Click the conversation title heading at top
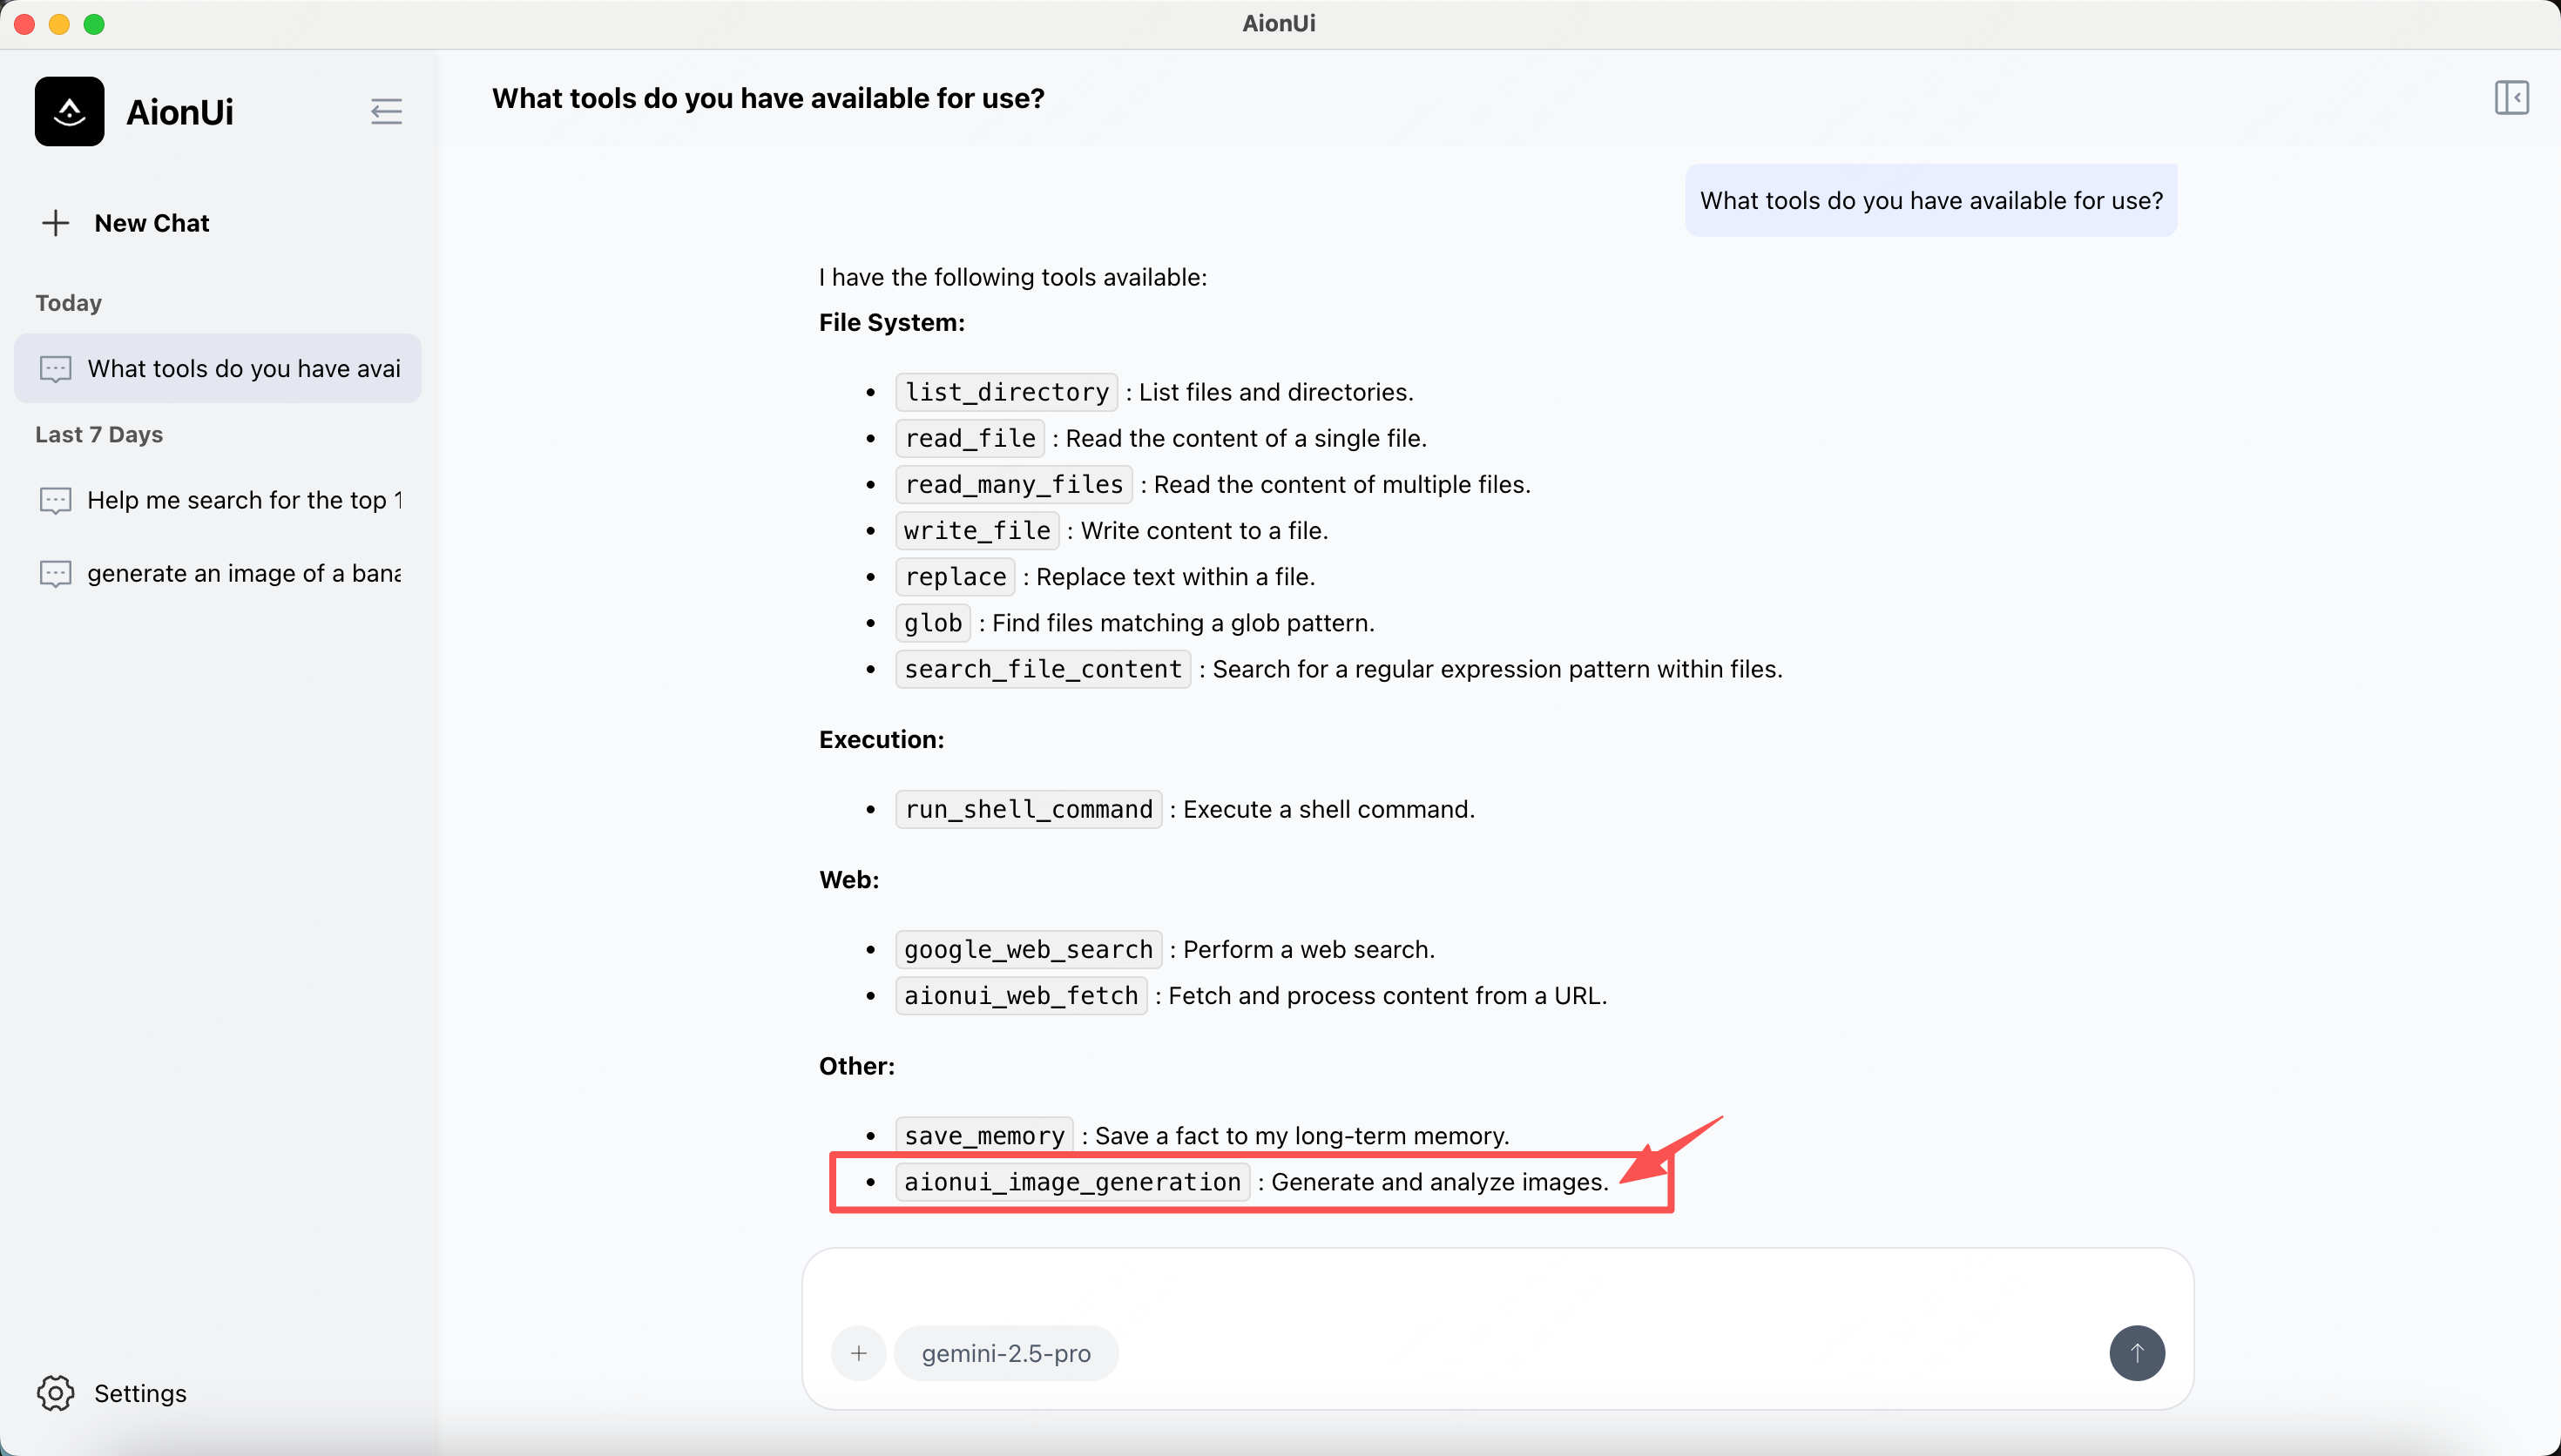The image size is (2561, 1456). point(768,98)
